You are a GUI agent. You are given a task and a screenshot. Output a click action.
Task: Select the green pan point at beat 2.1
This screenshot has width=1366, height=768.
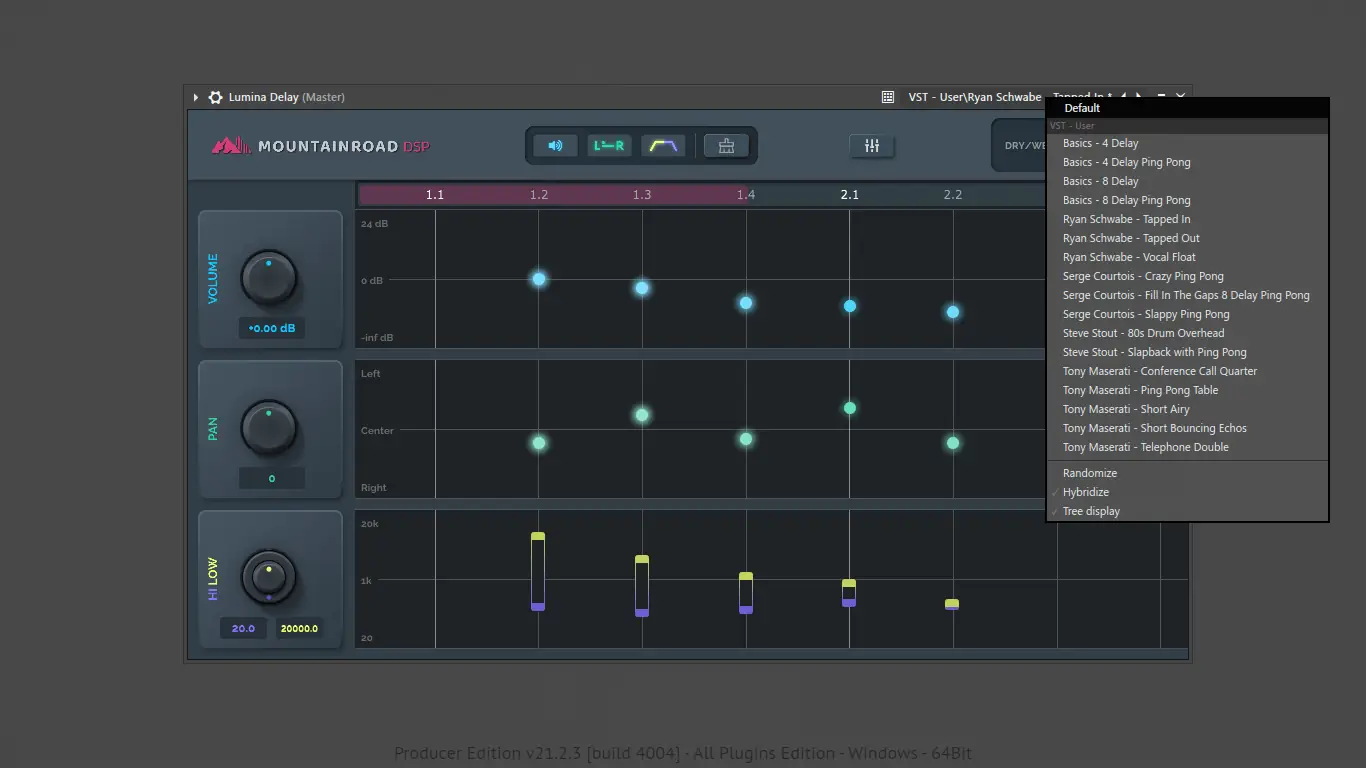click(x=850, y=408)
